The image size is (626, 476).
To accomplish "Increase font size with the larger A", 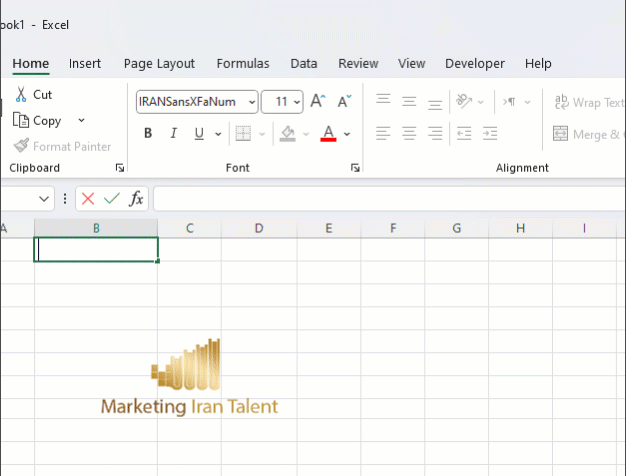I will (x=318, y=101).
